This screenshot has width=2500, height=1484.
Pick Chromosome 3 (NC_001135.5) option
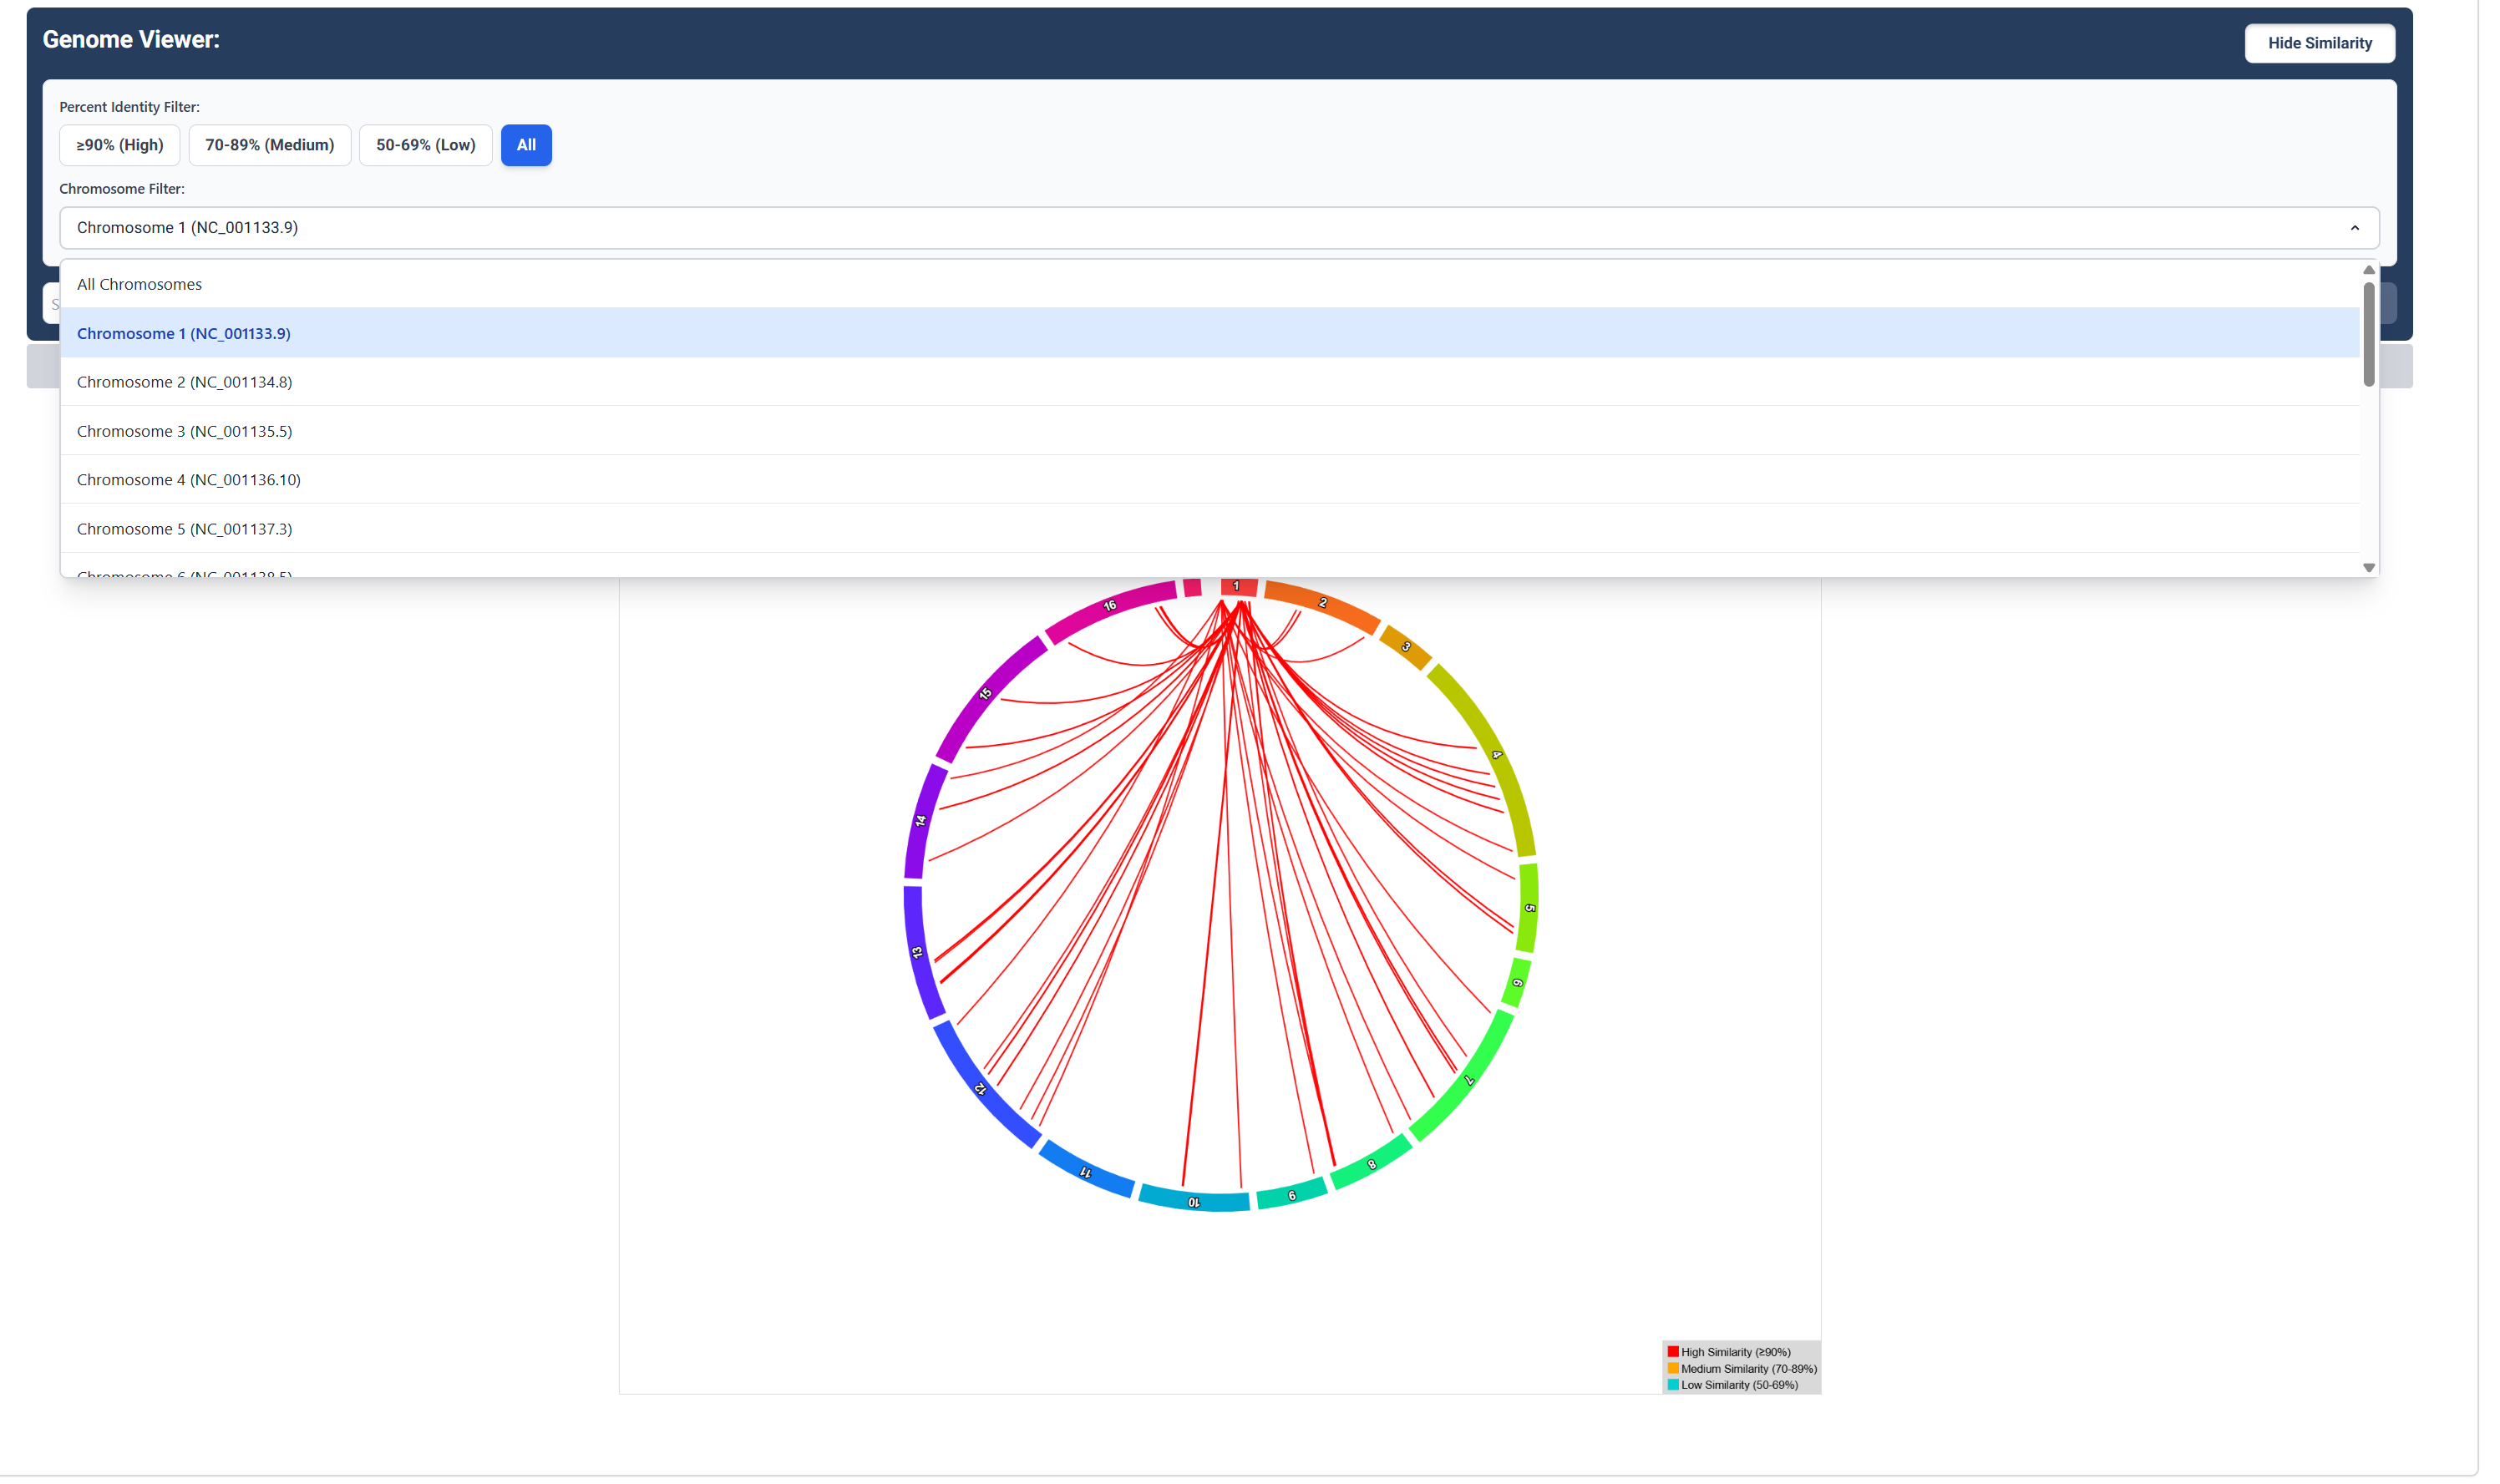click(184, 431)
